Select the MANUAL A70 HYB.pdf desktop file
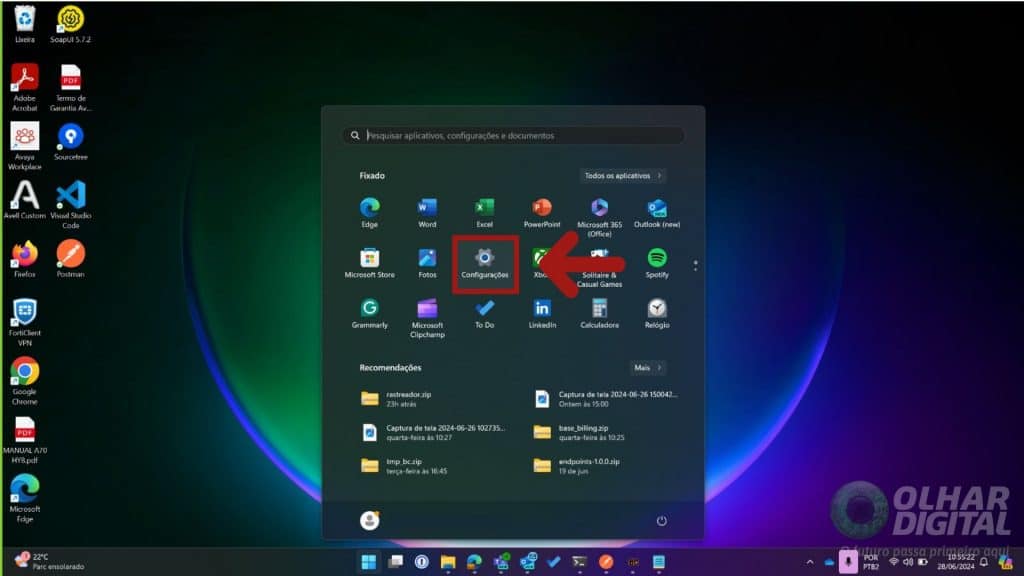Image resolution: width=1024 pixels, height=576 pixels. [x=25, y=440]
